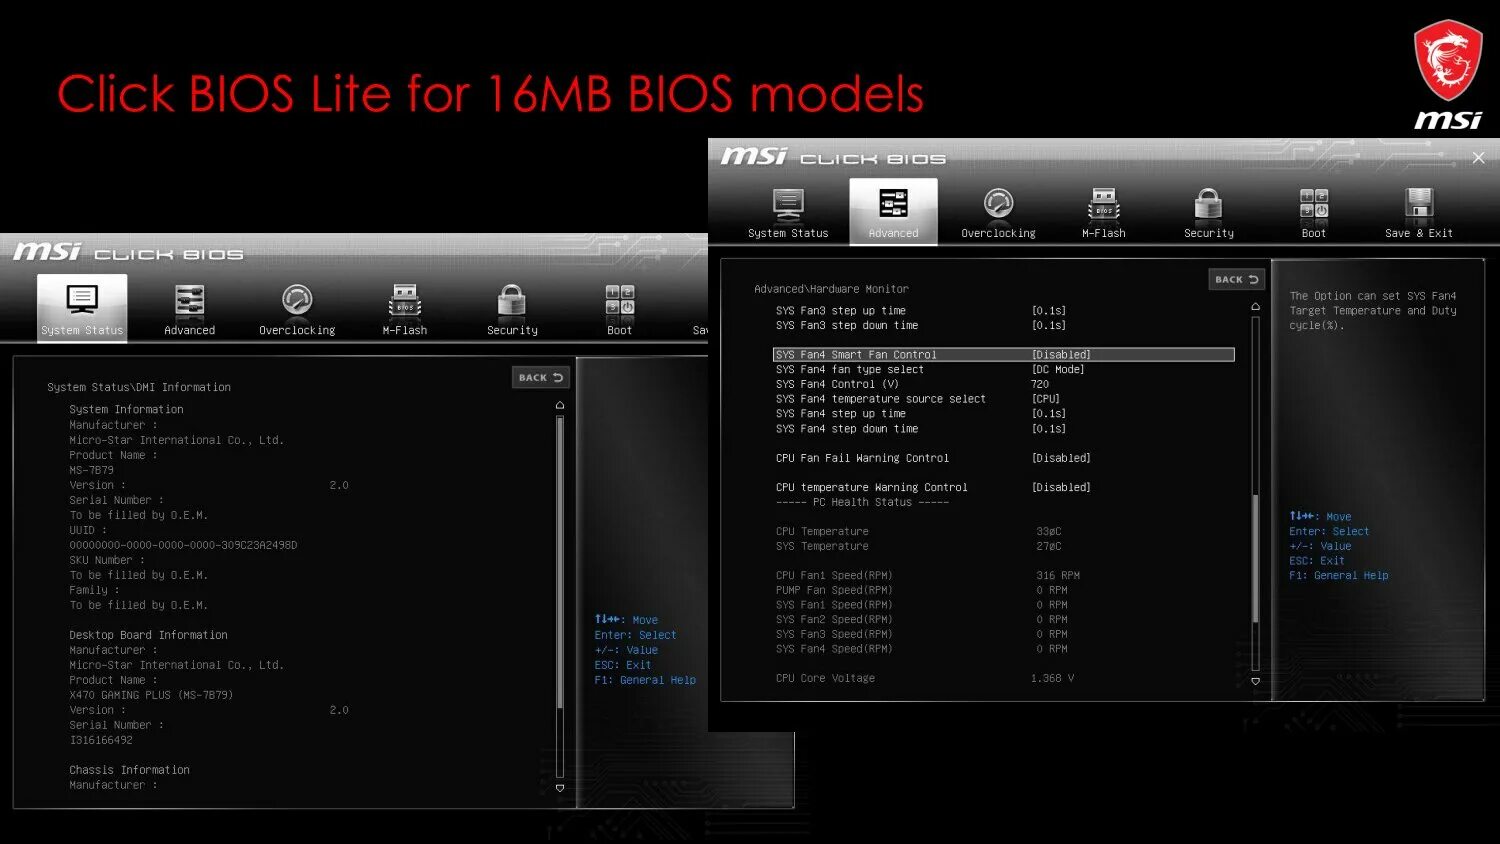Viewport: 1500px width, 844px height.
Task: Select System Status monitor icon in left BIOS window
Action: (x=82, y=300)
